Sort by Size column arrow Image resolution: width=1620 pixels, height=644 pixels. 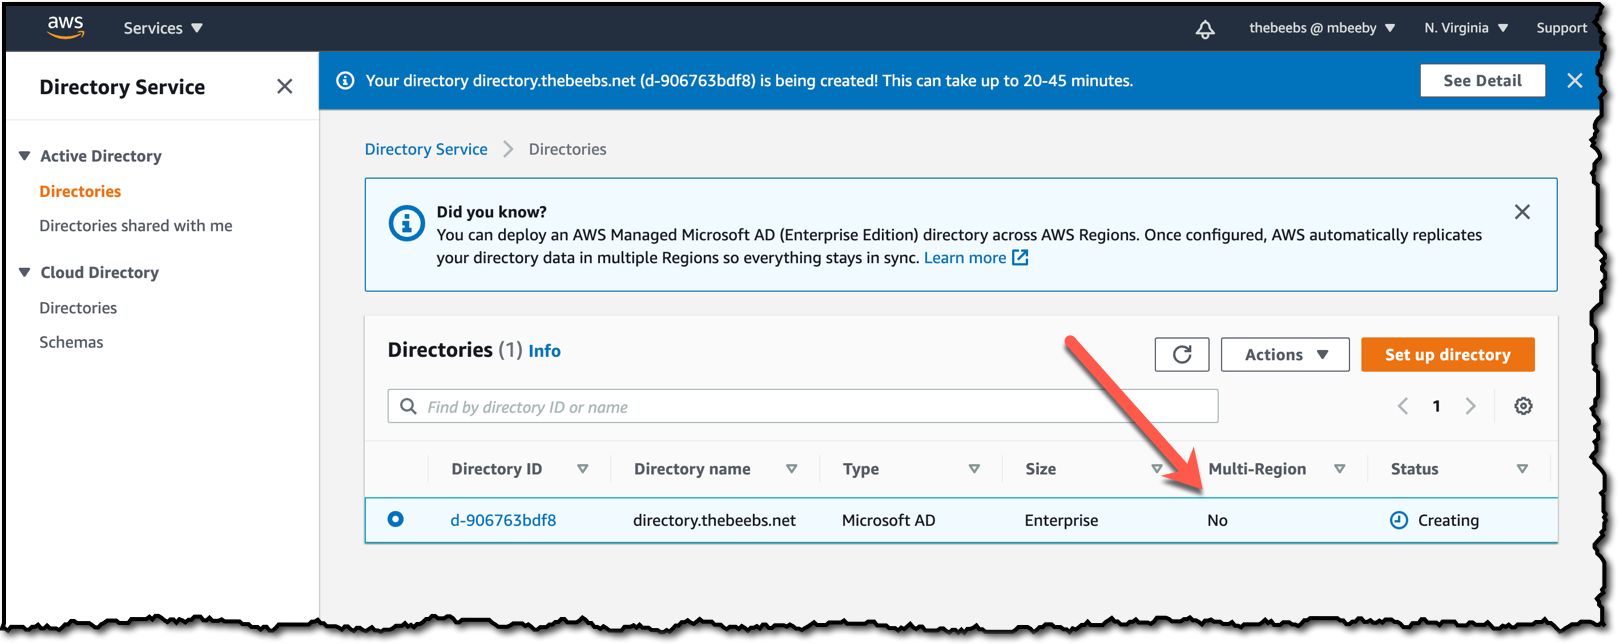[x=1157, y=469]
